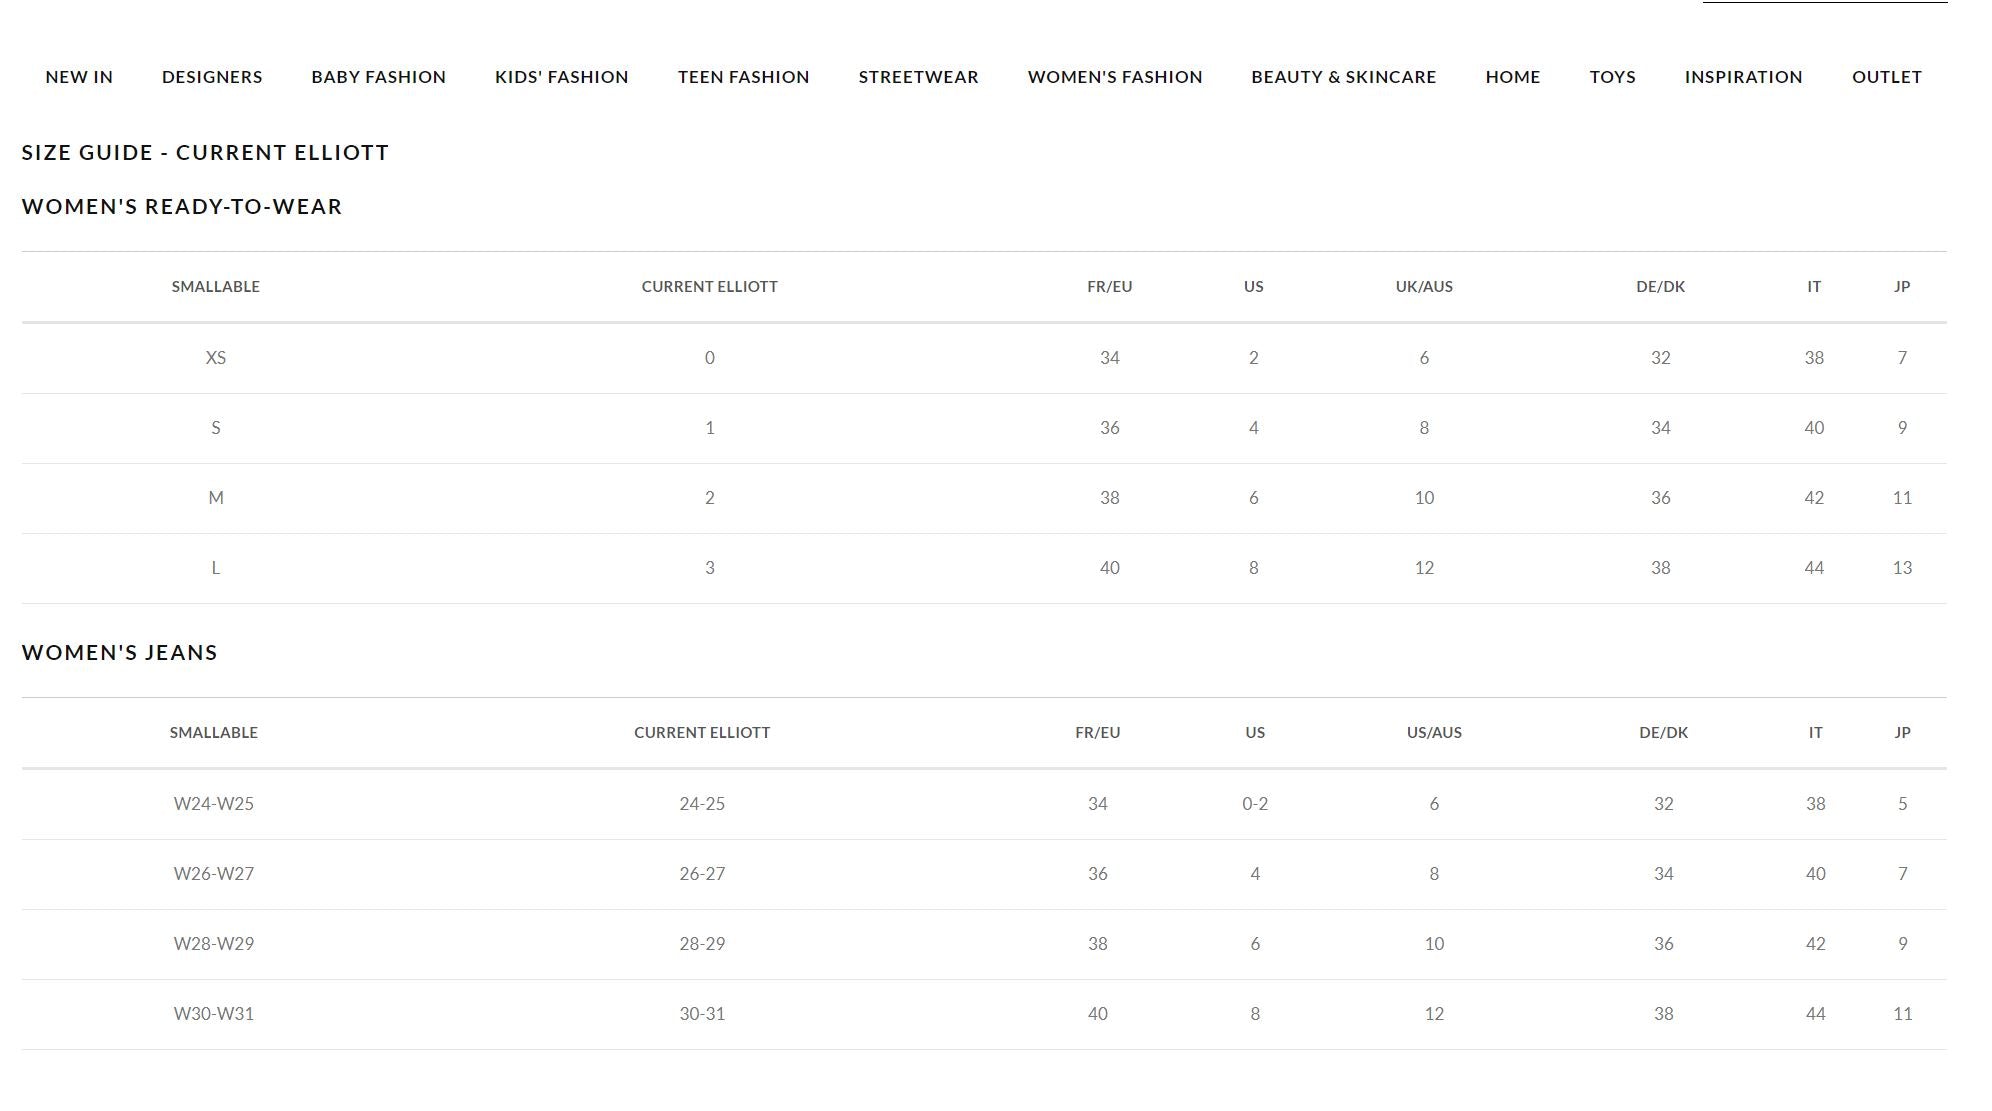The image size is (1992, 1111).
Task: Click XS size cell in ready-to-wear table
Action: (x=215, y=358)
